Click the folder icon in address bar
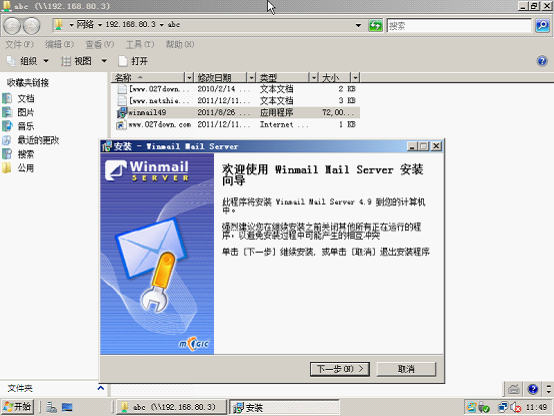Viewport: 554px width, 416px height. pos(59,25)
